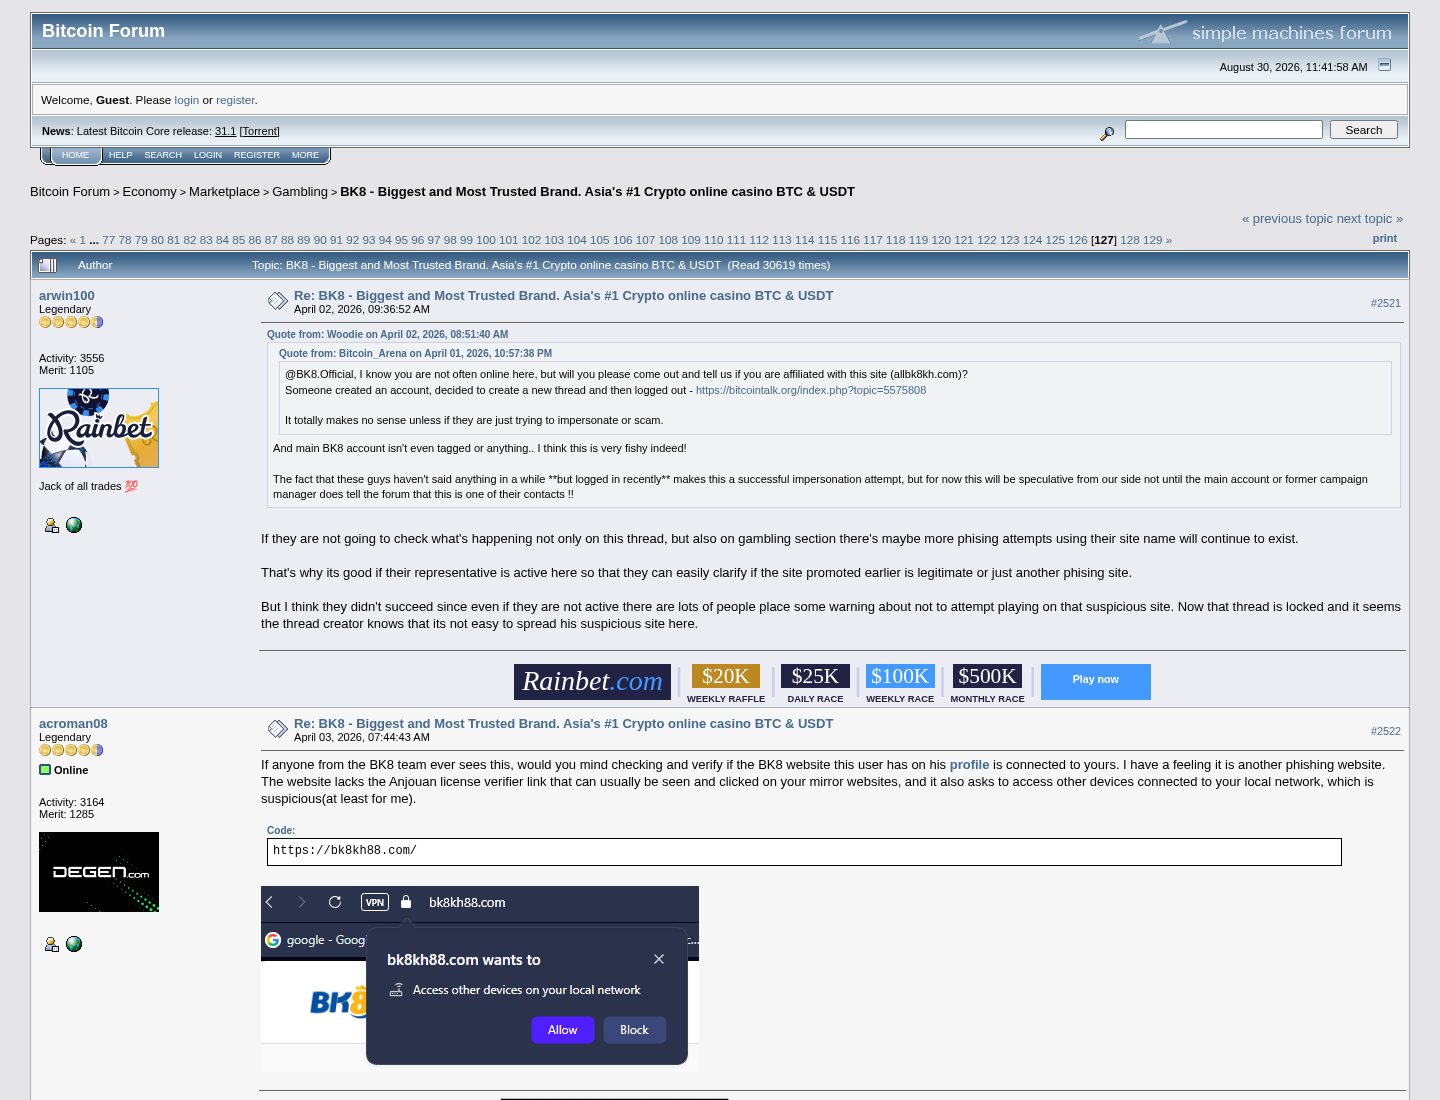Click the Play now button in signature
1440x1100 pixels.
coord(1096,682)
